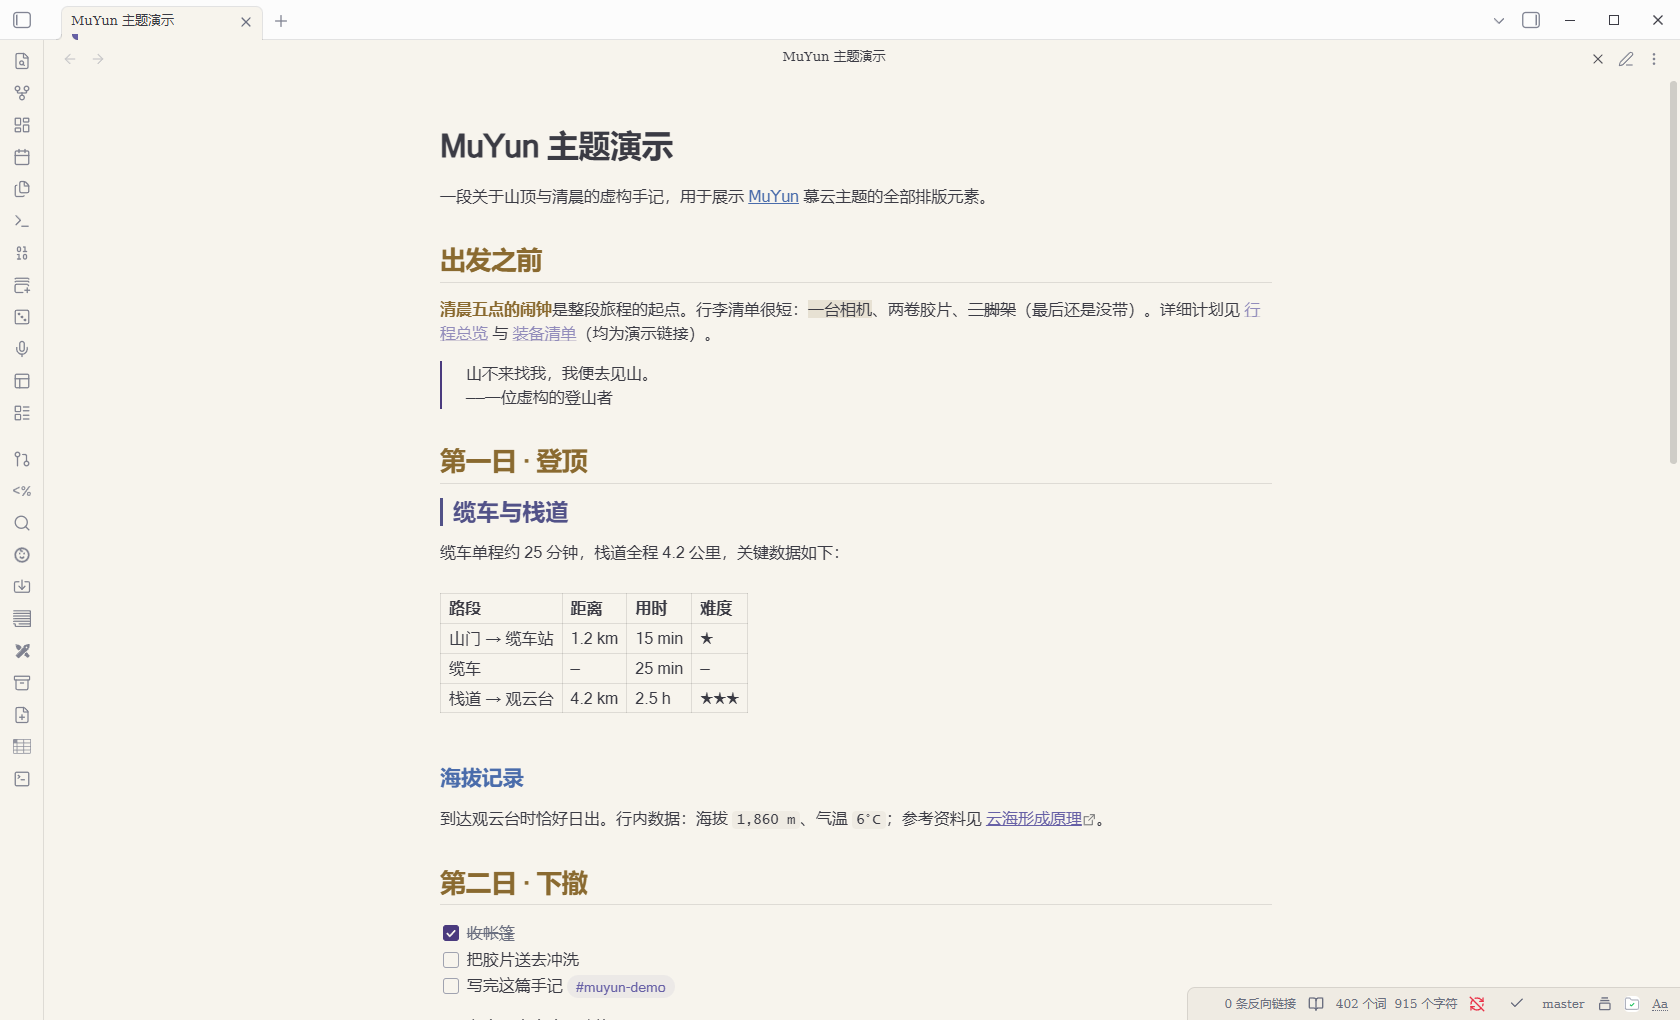
Task: Navigate back with the left arrow
Action: click(x=70, y=59)
